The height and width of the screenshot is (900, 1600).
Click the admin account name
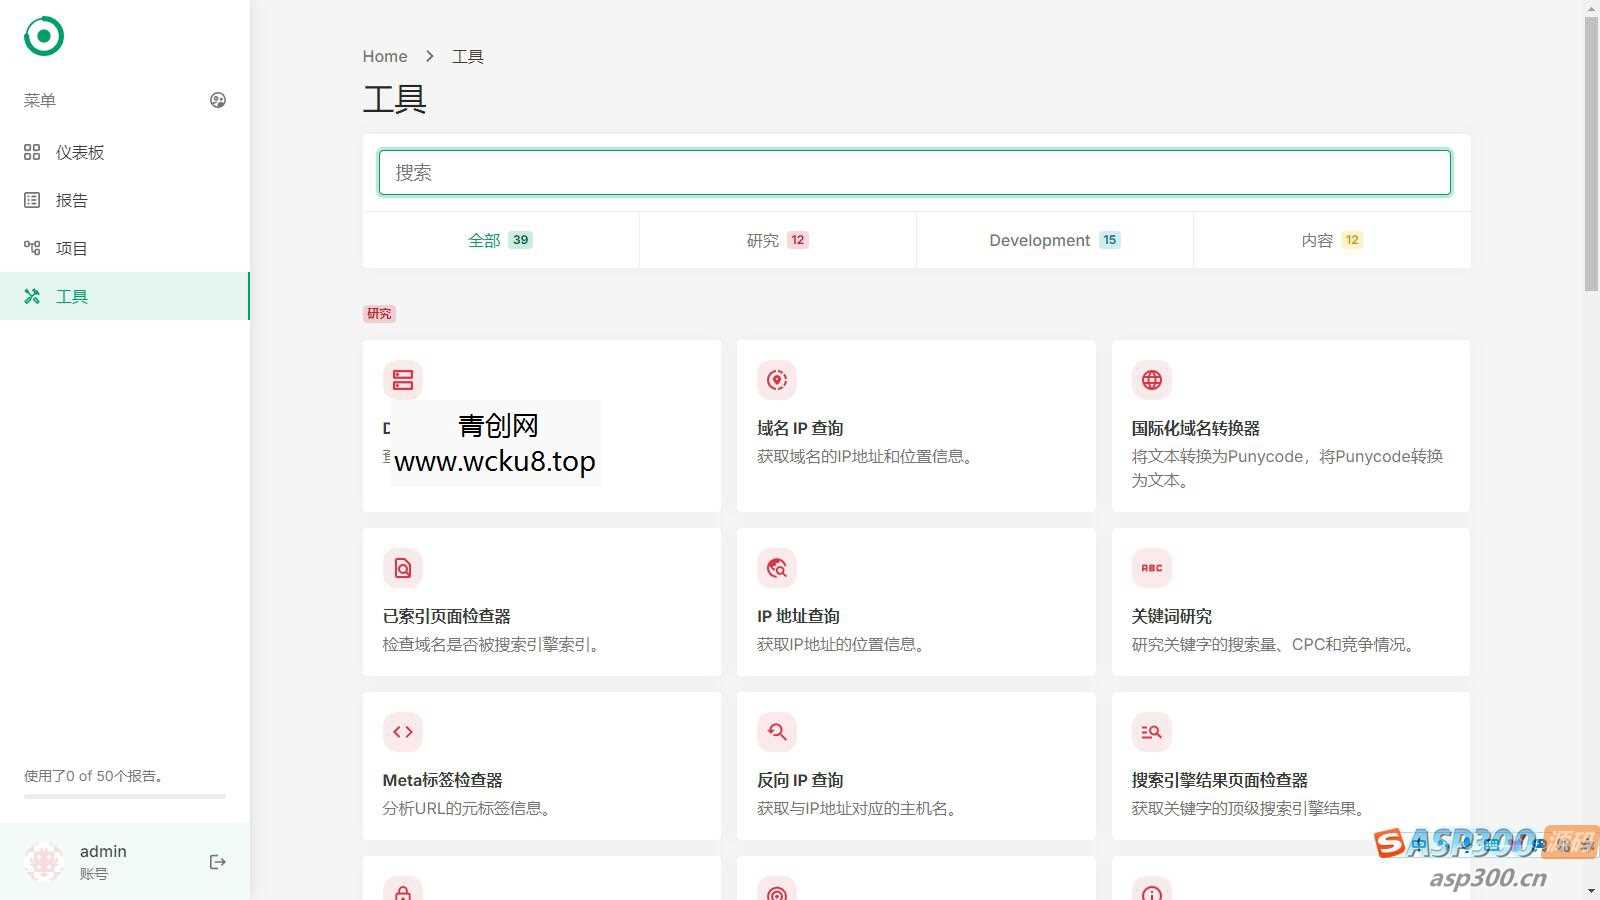103,851
